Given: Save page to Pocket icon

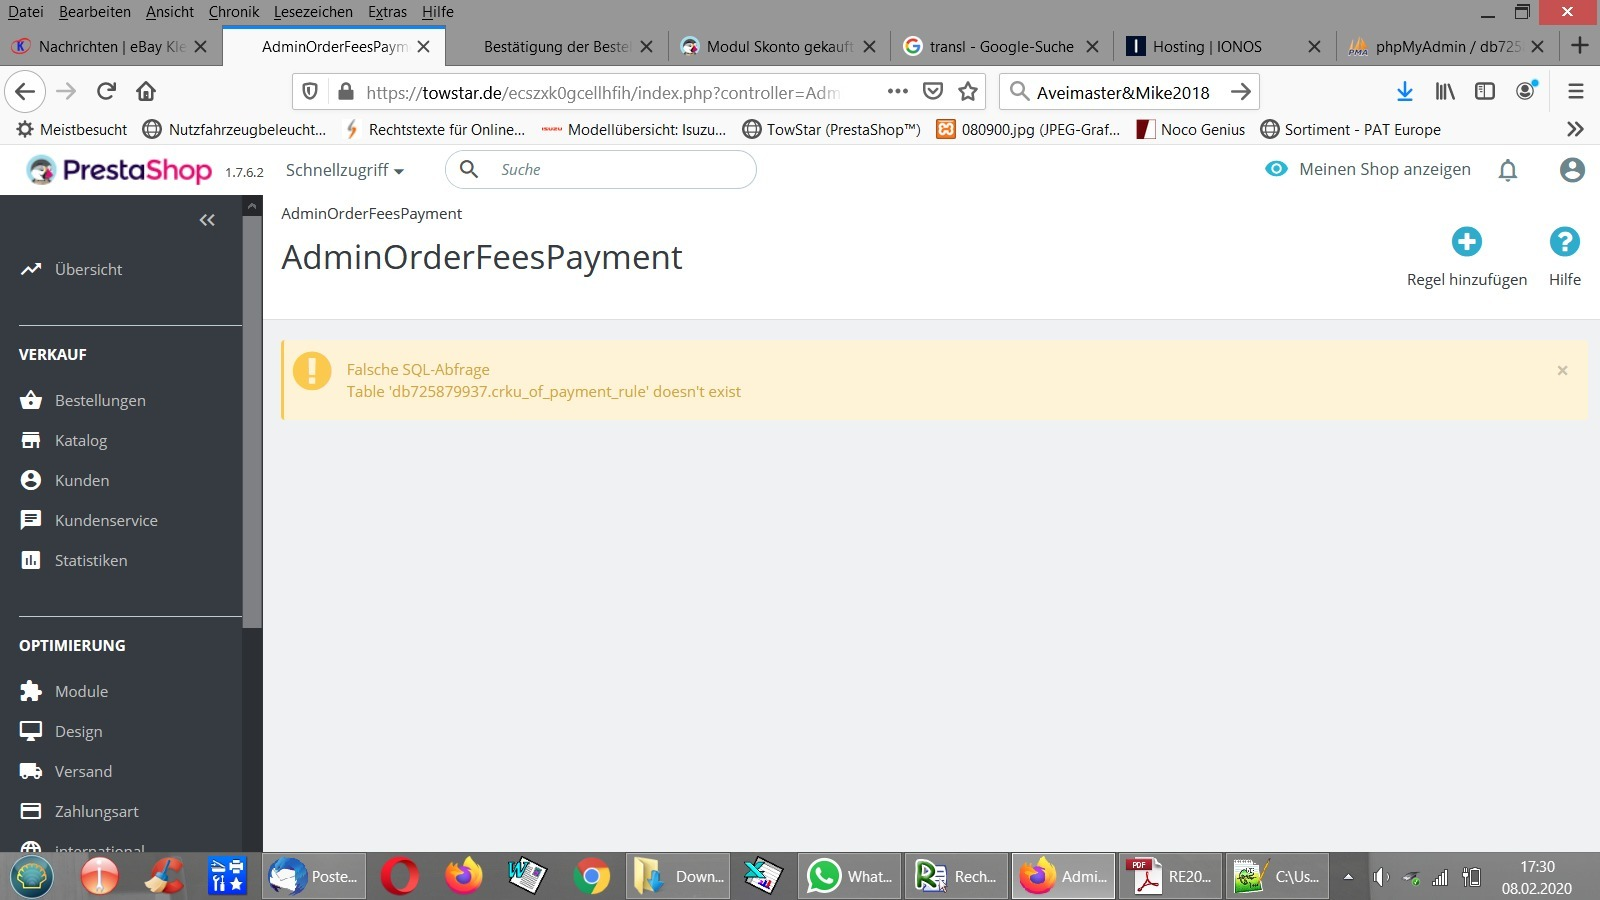Looking at the screenshot, I should (x=933, y=92).
